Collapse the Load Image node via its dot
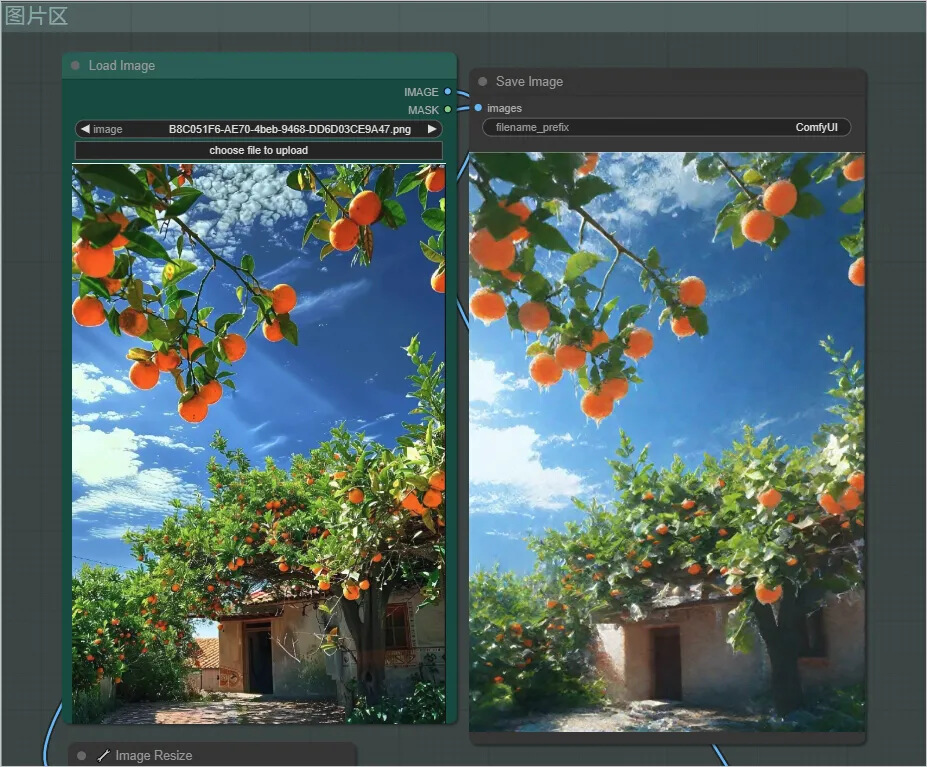 [x=75, y=66]
